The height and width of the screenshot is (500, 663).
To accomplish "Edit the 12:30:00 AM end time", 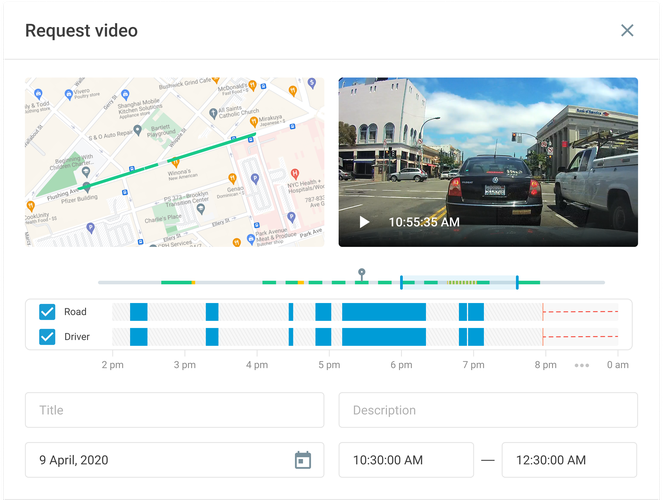I will pos(569,460).
